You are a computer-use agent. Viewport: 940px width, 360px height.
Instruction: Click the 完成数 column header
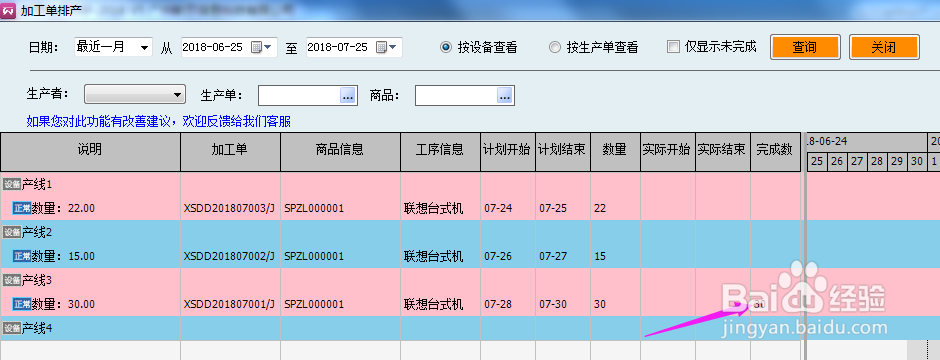coord(775,152)
